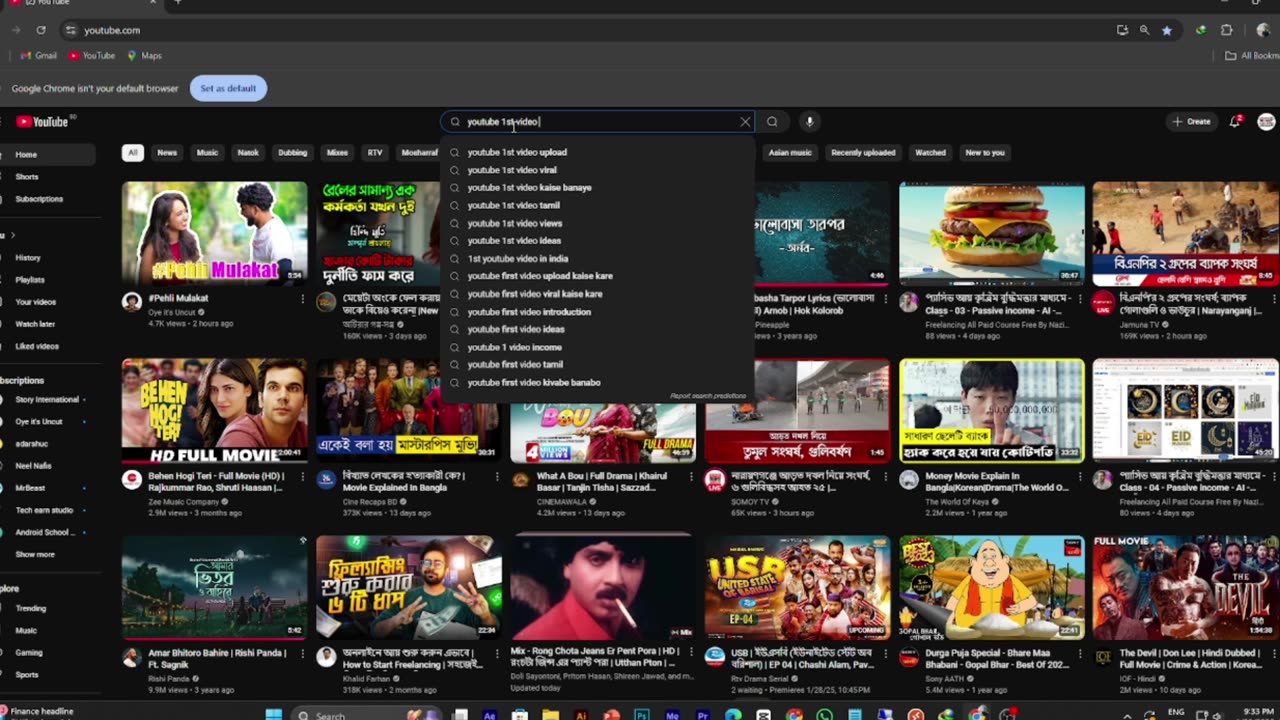1280x720 pixels.
Task: Click Report search predictions link
Action: [x=708, y=396]
